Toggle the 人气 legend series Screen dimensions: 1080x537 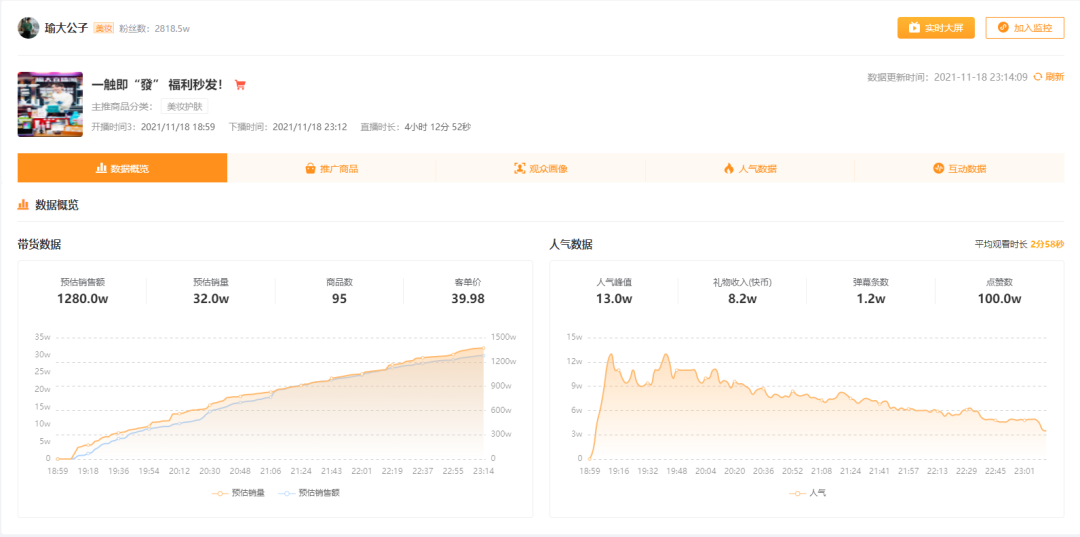807,493
